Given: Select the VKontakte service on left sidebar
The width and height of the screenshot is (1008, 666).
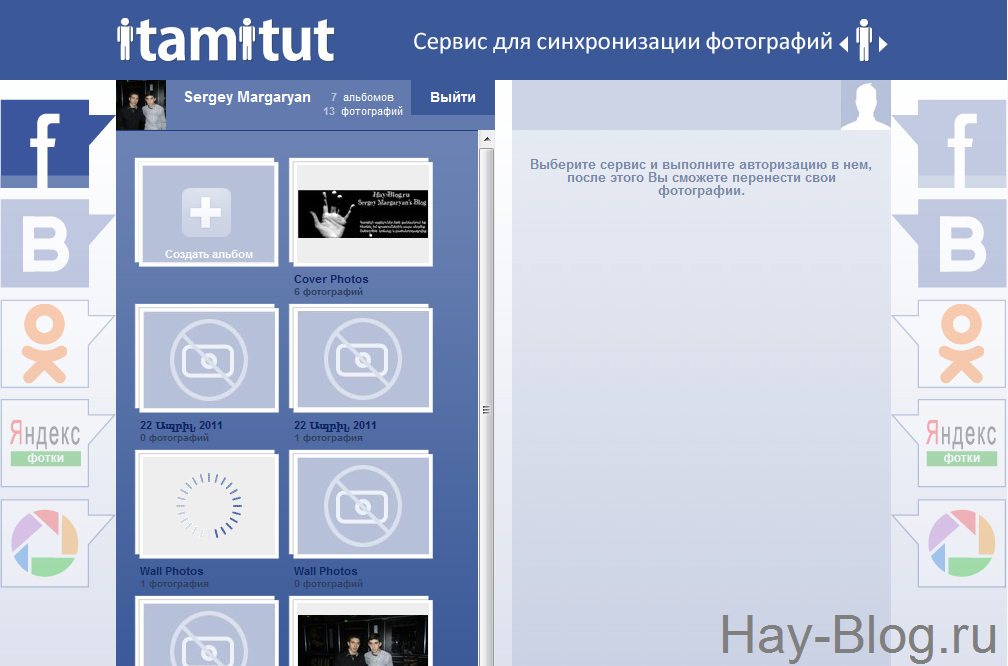Looking at the screenshot, I should (x=45, y=244).
